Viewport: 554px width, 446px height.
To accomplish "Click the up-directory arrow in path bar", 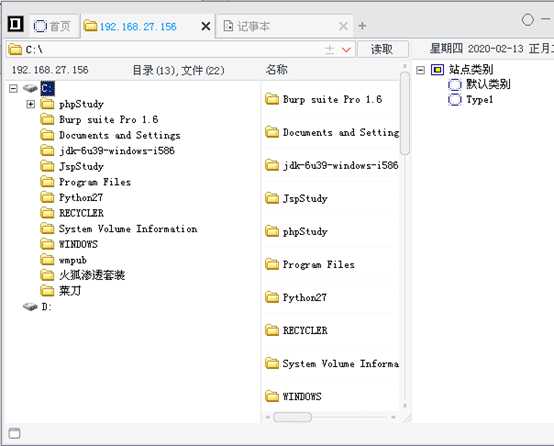I will pyautogui.click(x=329, y=49).
